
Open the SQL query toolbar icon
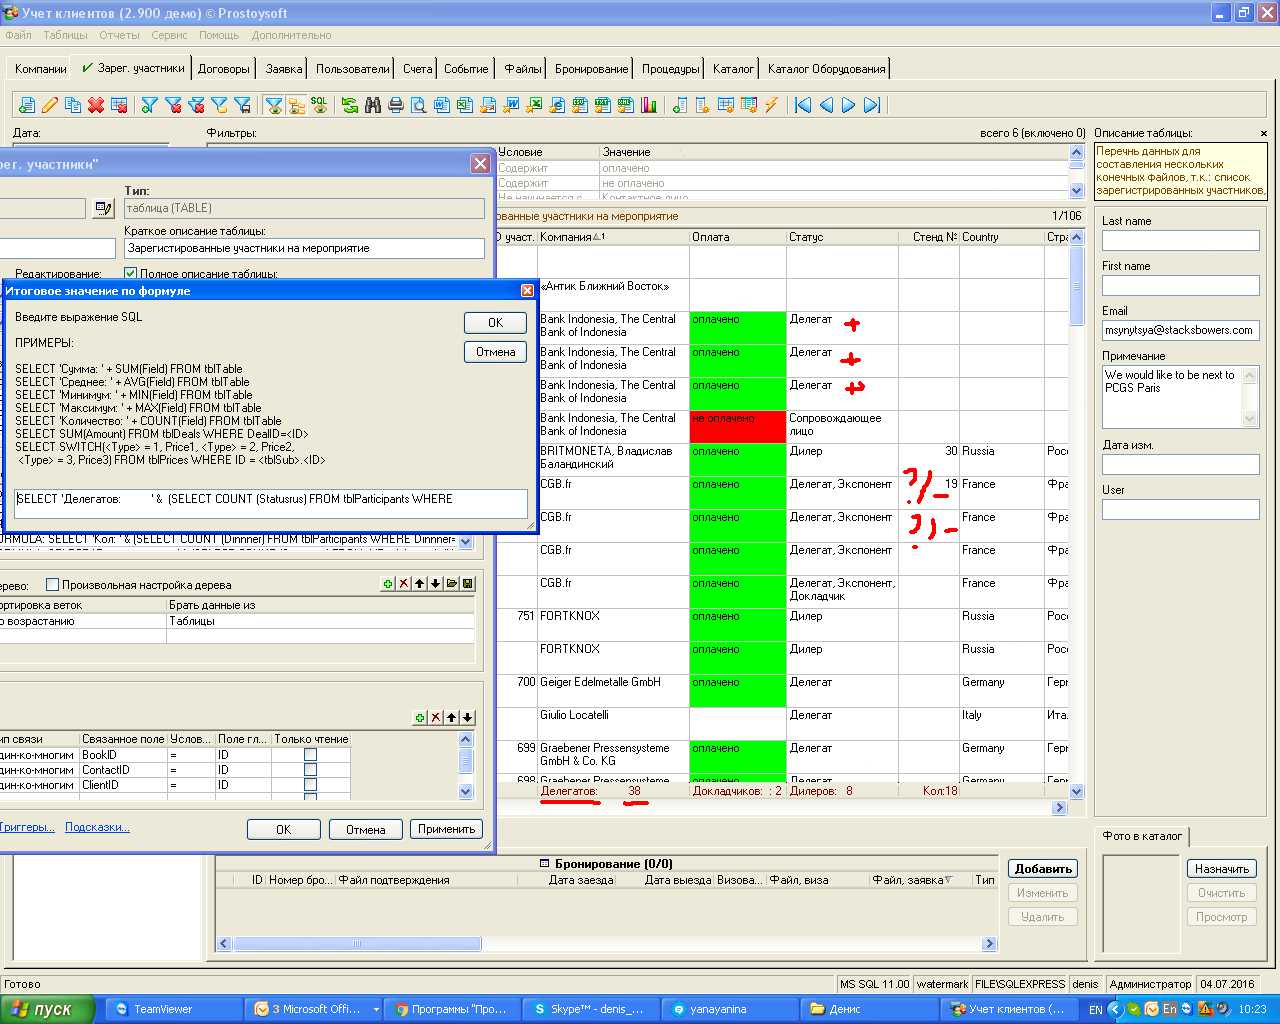(319, 104)
